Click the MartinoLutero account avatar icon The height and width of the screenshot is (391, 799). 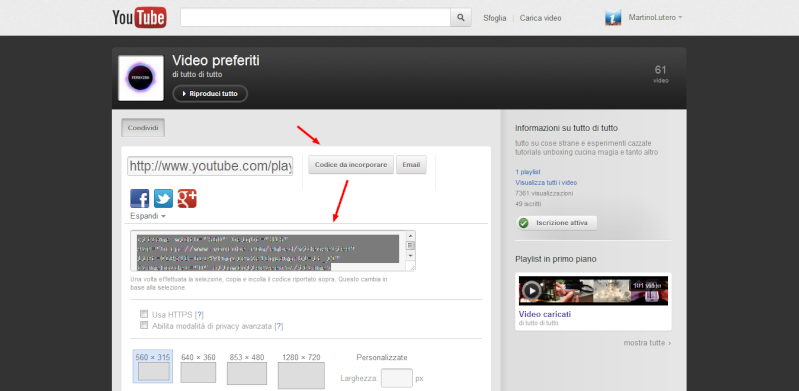(613, 18)
